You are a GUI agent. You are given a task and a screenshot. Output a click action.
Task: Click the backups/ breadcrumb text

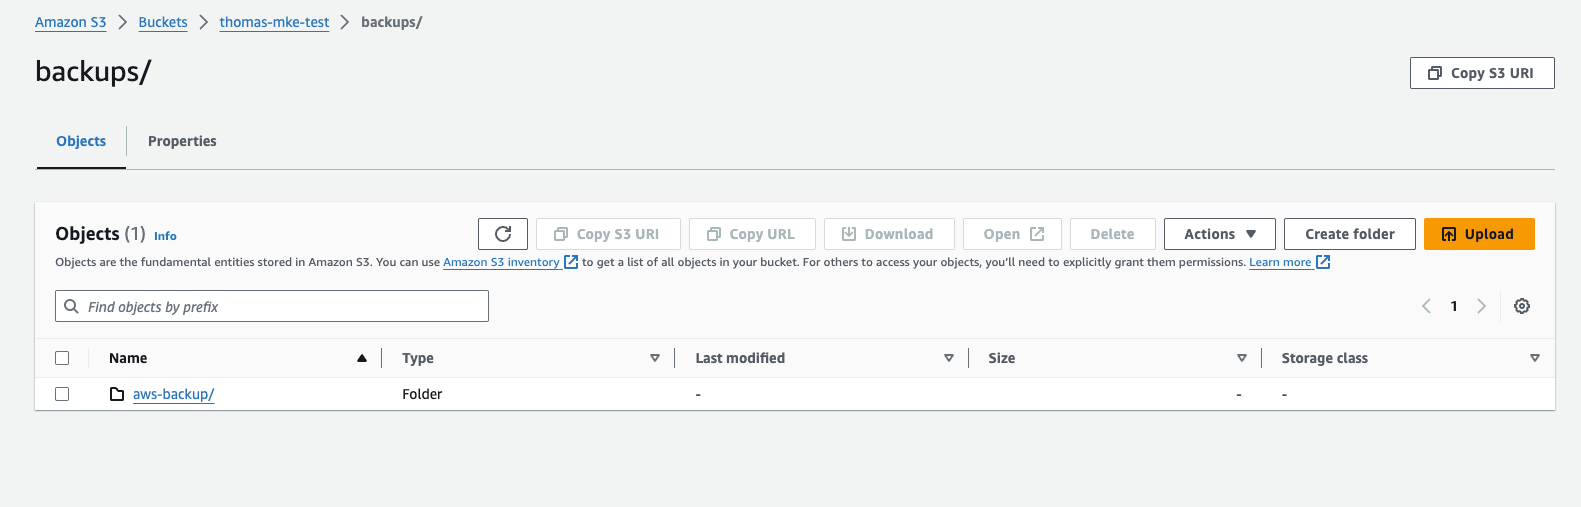pyautogui.click(x=391, y=22)
